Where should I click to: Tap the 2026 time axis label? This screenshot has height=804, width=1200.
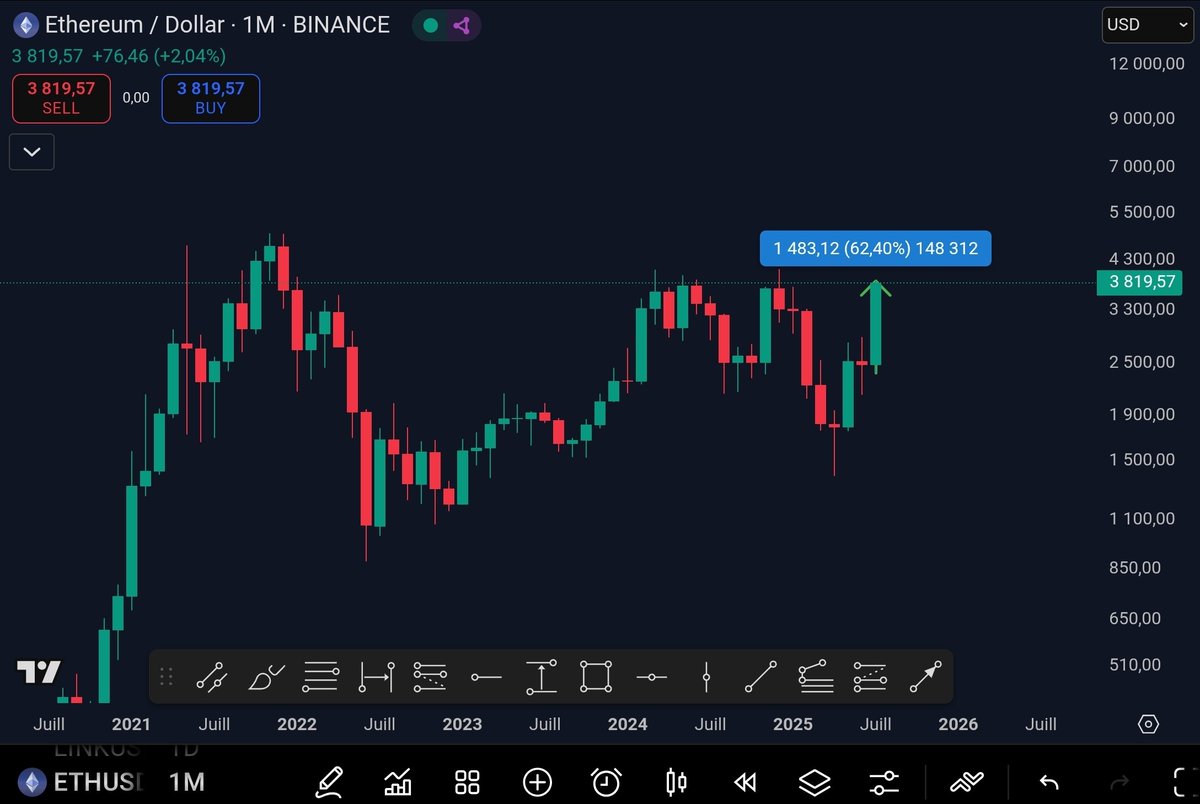[x=958, y=724]
